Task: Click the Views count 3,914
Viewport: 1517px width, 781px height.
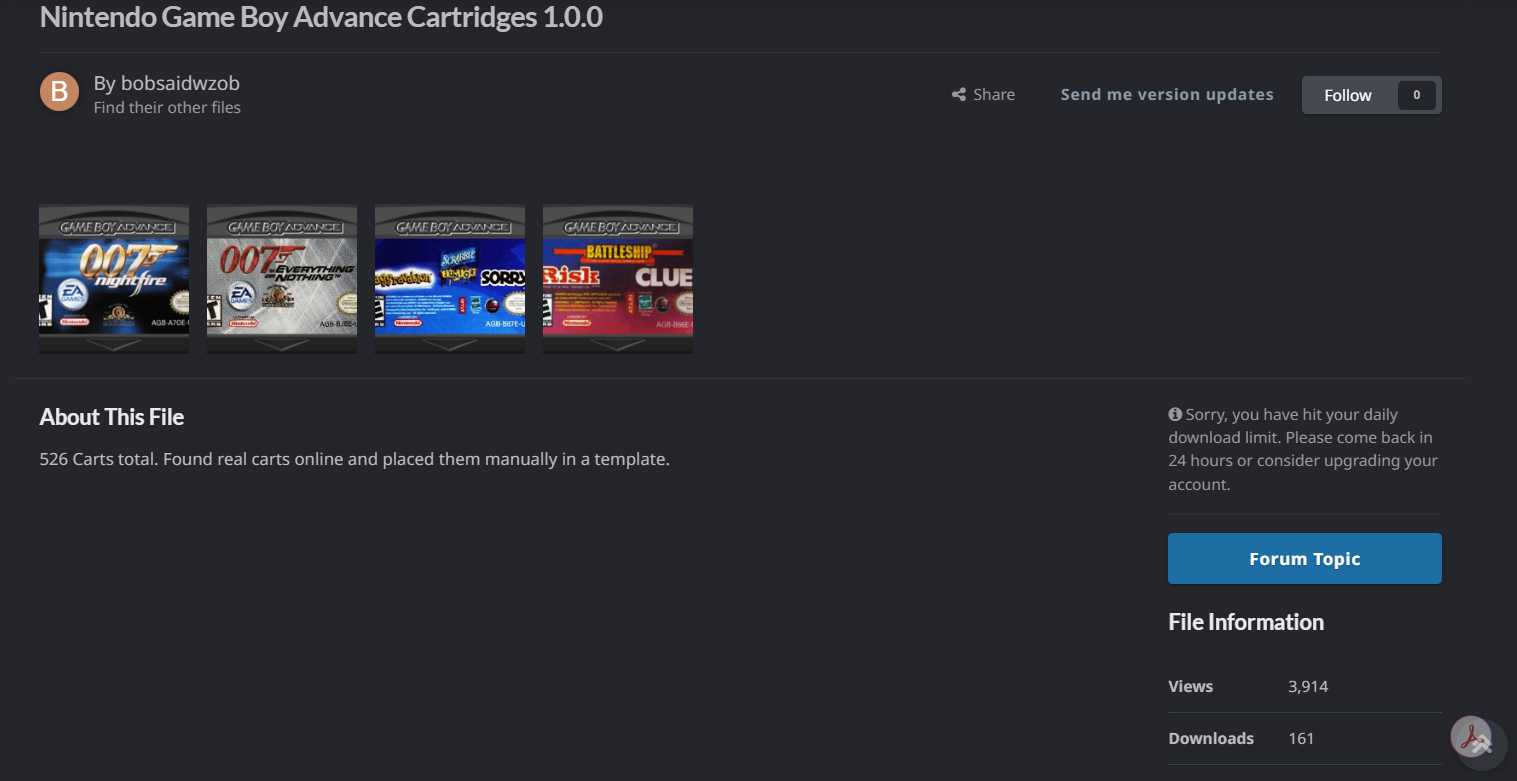Action: pyautogui.click(x=1308, y=687)
